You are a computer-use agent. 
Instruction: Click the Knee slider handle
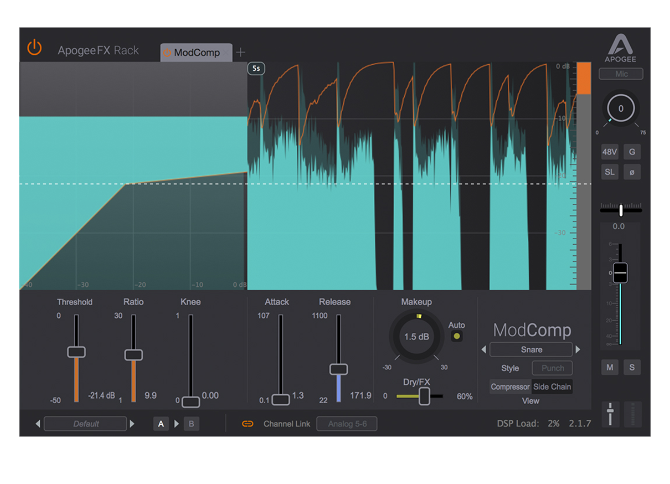[191, 402]
